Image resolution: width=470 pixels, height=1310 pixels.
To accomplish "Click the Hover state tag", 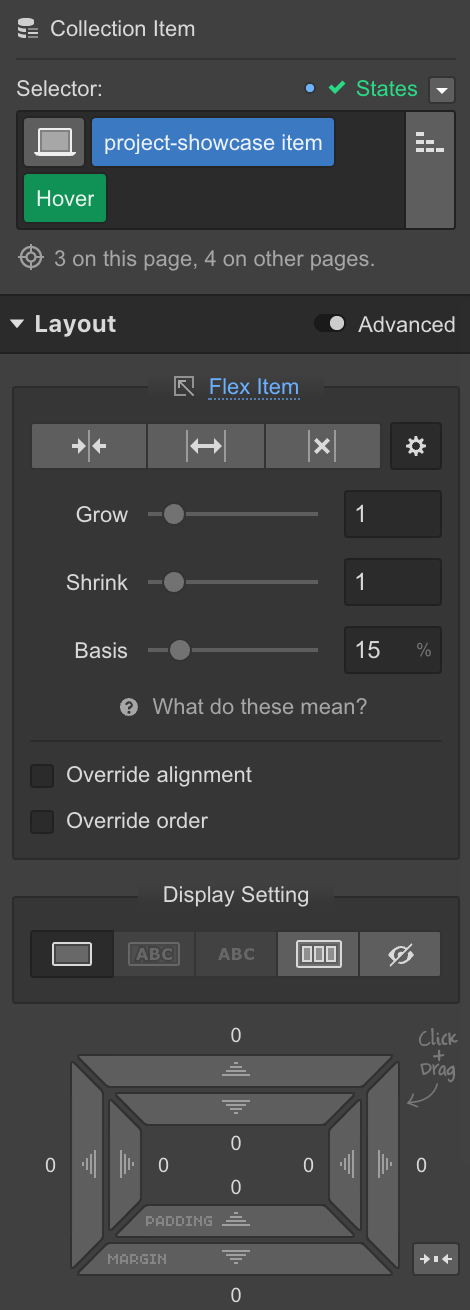I will [65, 198].
